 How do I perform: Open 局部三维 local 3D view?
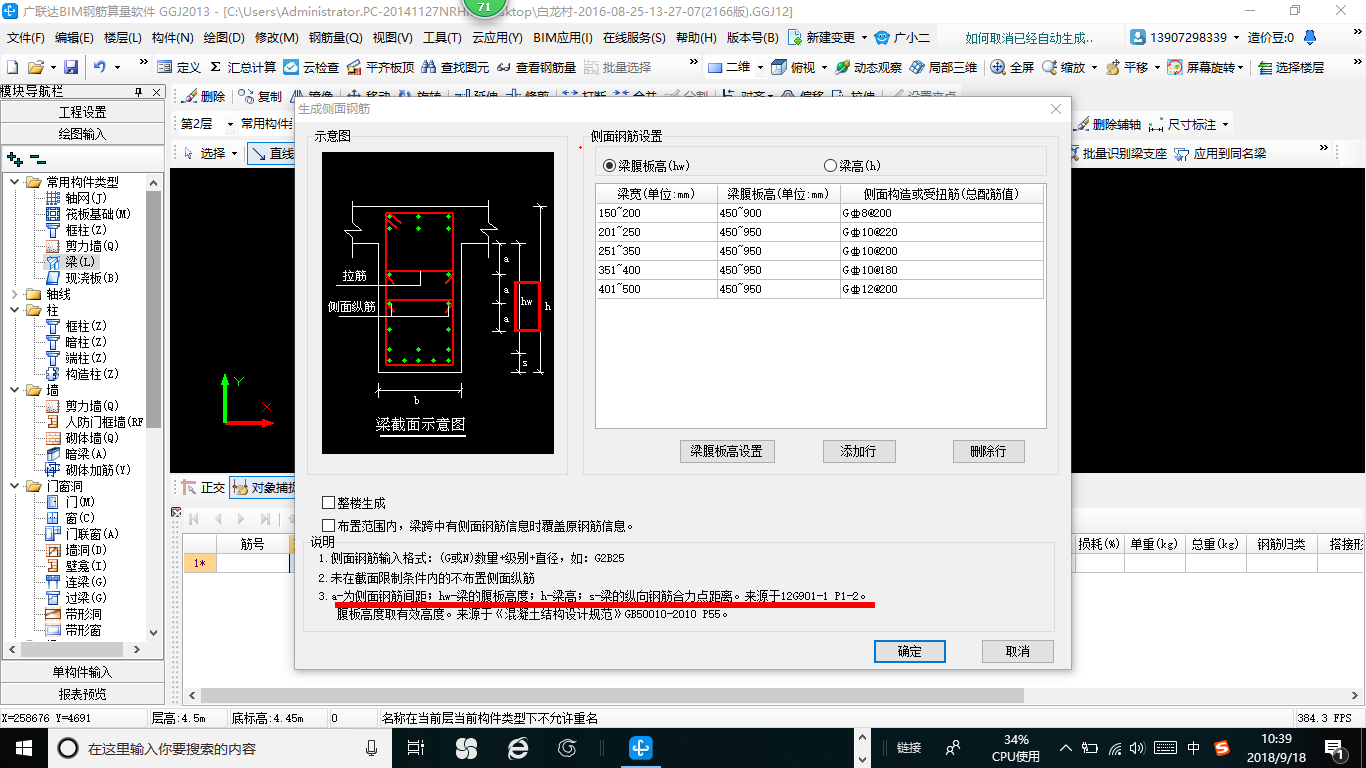pos(944,67)
